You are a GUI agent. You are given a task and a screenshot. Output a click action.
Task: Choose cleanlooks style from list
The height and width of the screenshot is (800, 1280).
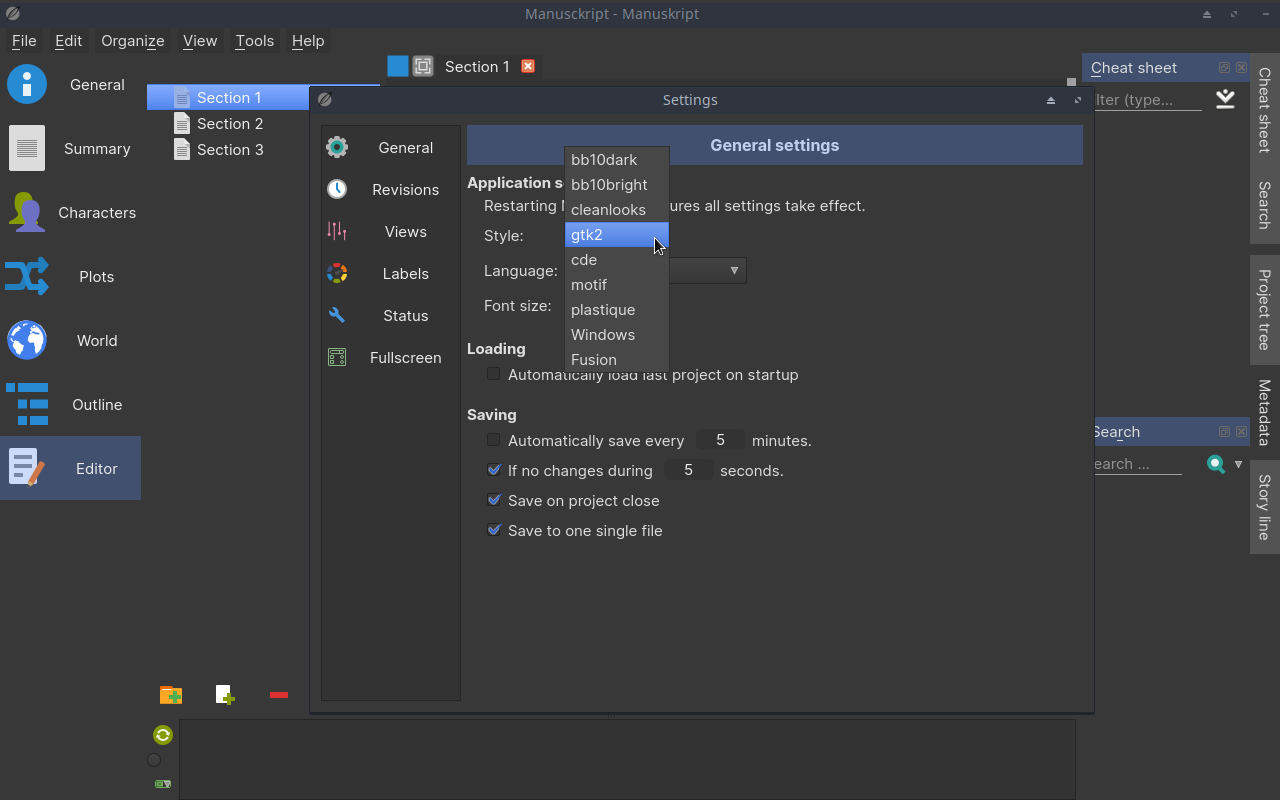617,209
